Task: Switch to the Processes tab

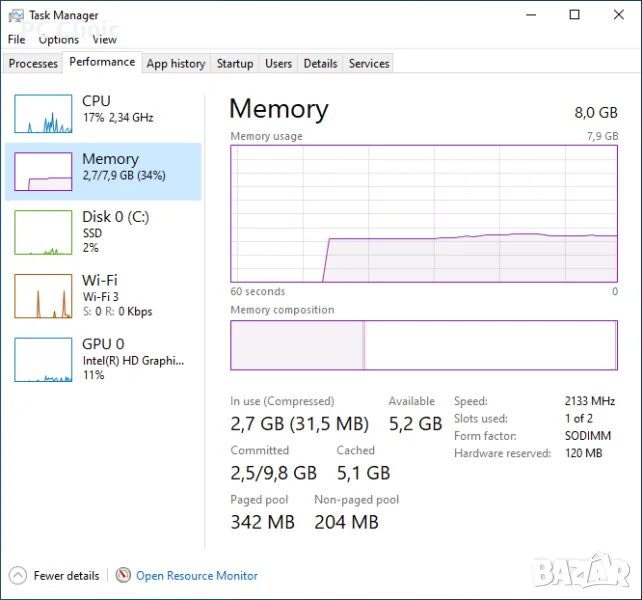Action: click(33, 63)
